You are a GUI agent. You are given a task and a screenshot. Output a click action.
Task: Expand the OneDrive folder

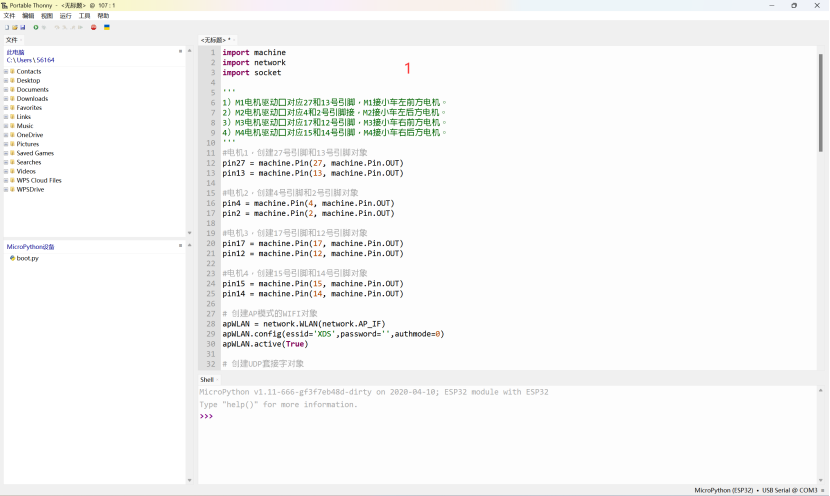[6, 135]
